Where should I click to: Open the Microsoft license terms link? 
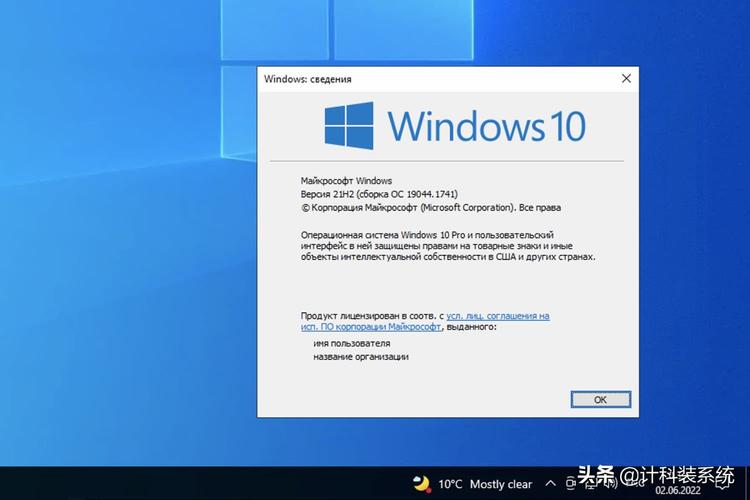(425, 321)
